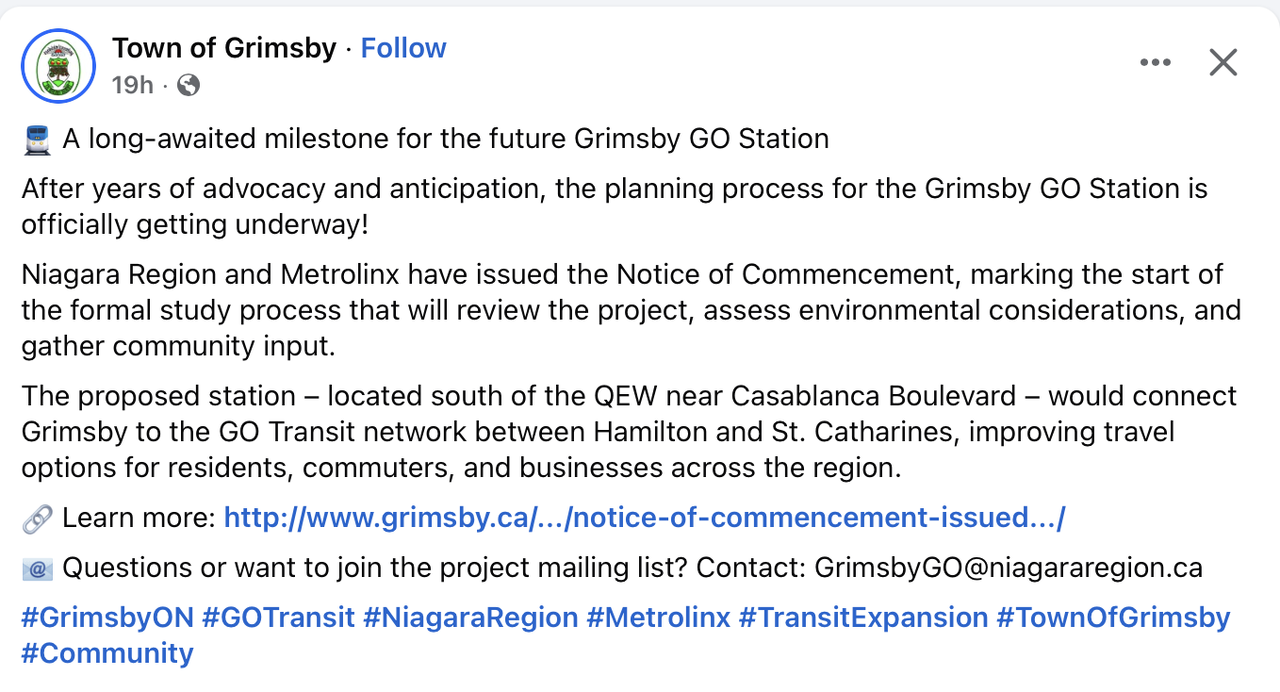This screenshot has width=1280, height=692.
Task: Click the headline text about Grimsby GO Station
Action: point(446,138)
